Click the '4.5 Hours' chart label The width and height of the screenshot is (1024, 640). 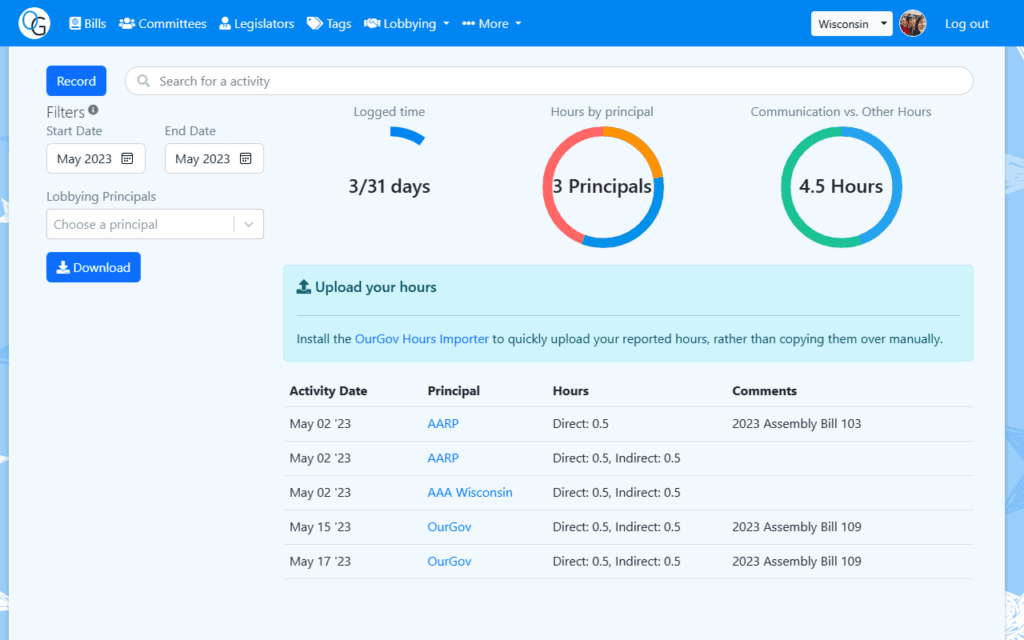(841, 187)
